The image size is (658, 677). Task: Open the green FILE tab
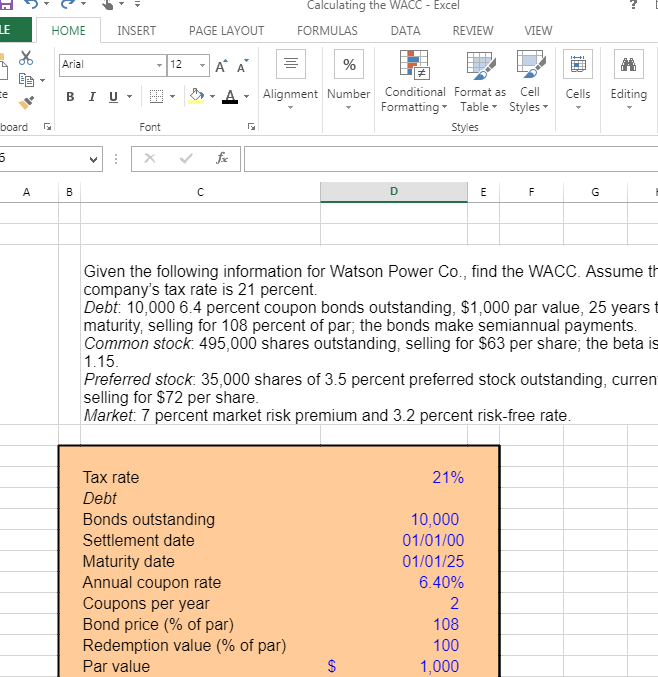pyautogui.click(x=16, y=30)
